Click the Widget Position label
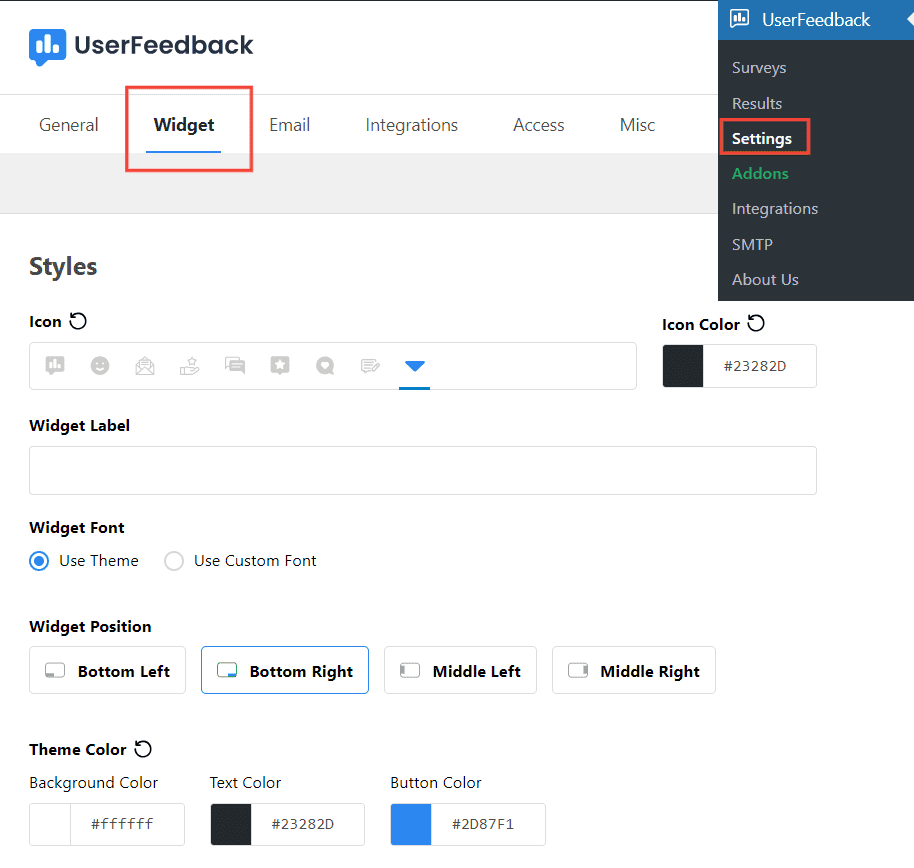This screenshot has width=914, height=868. (x=90, y=627)
